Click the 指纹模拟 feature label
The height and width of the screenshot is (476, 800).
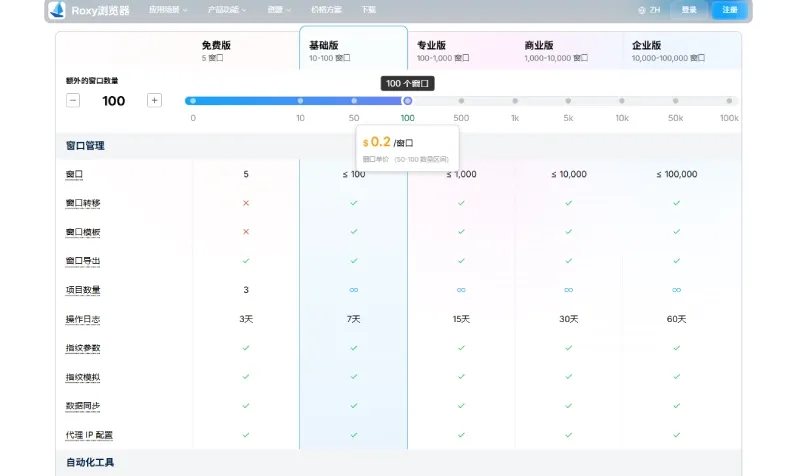coord(83,378)
